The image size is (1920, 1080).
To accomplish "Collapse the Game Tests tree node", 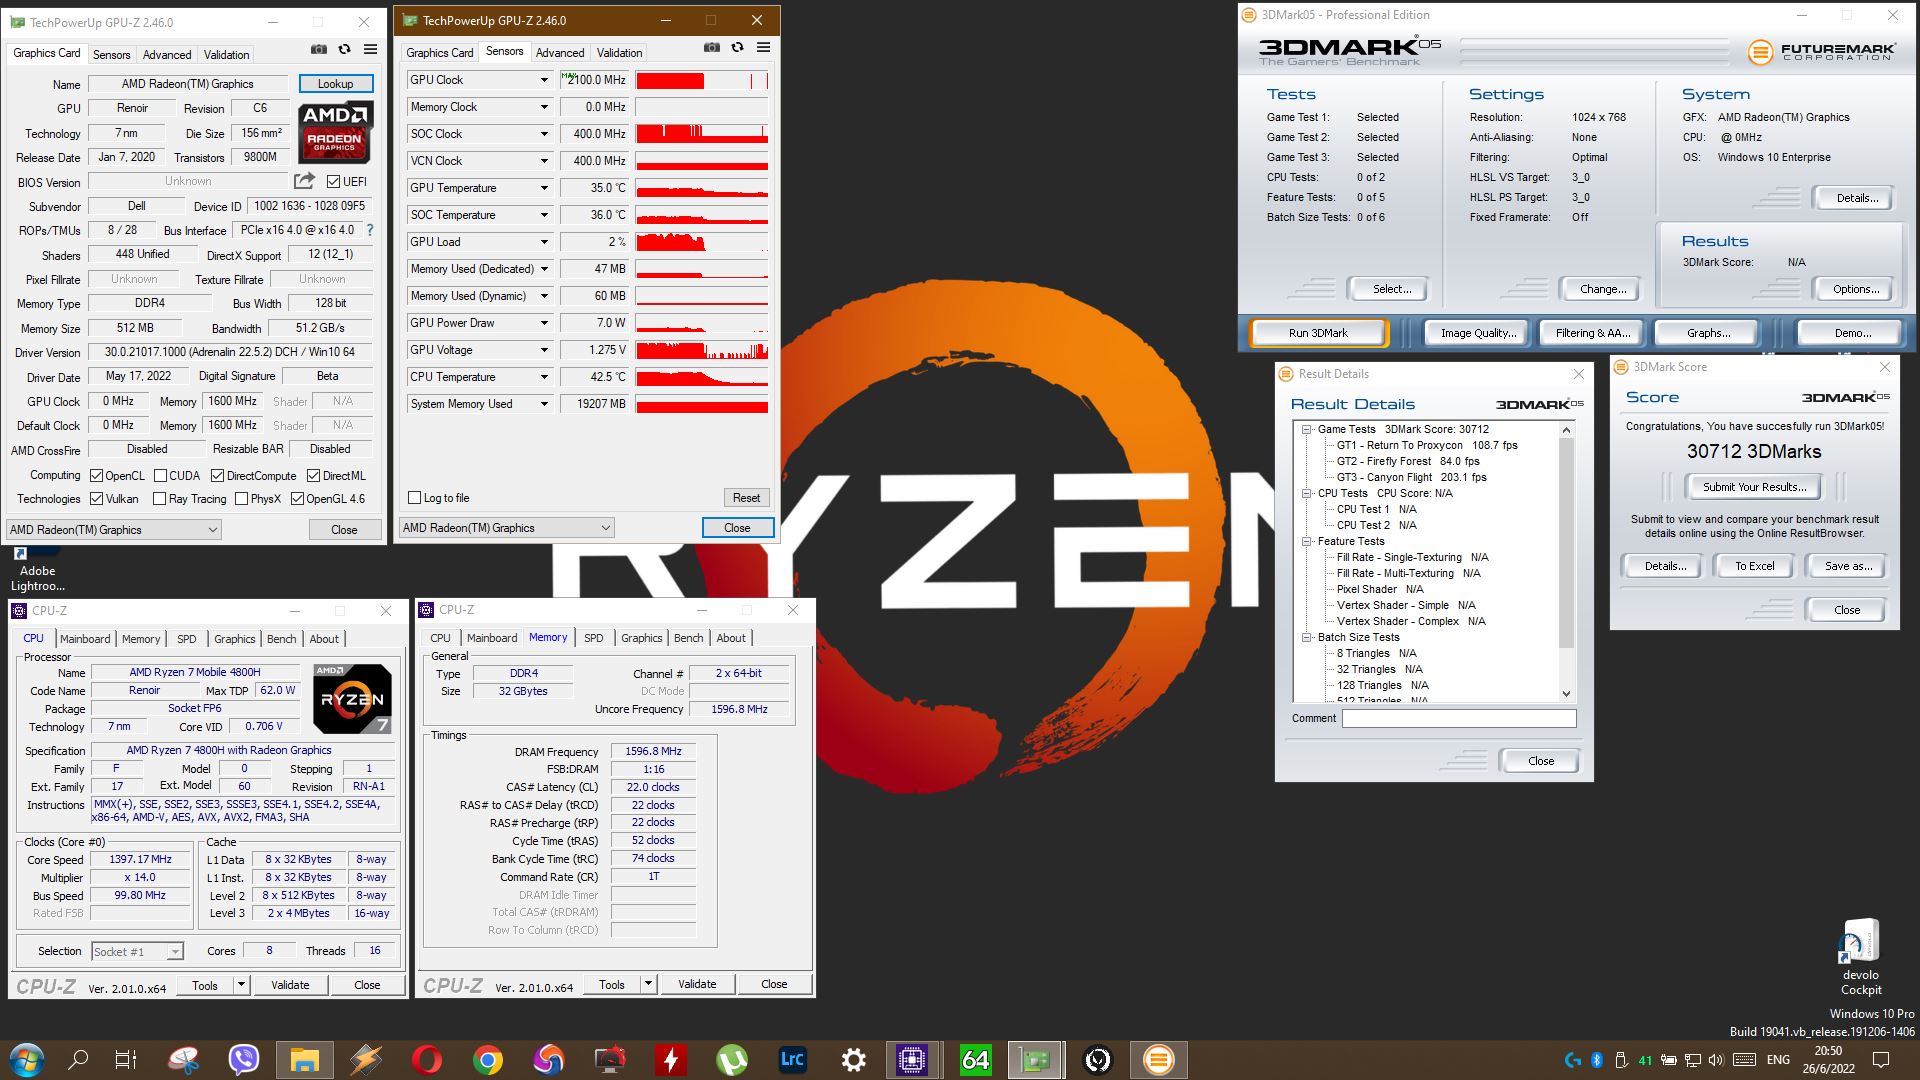I will coord(1306,429).
